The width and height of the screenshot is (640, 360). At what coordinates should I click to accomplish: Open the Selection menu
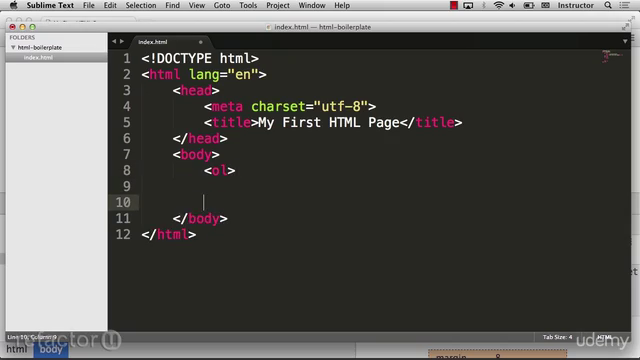(x=141, y=5)
